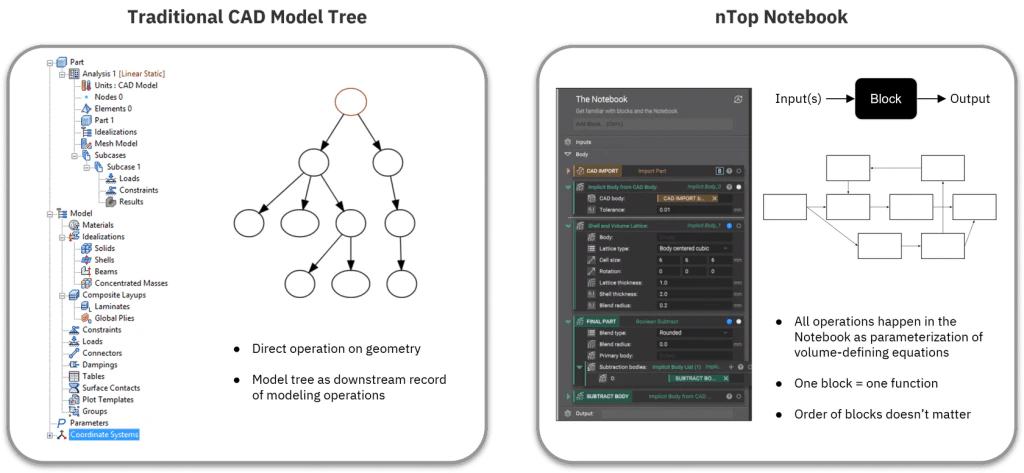Expand the CAD IMPORT block with orange arrow
Image resolution: width=1024 pixels, height=473 pixels.
click(x=568, y=171)
